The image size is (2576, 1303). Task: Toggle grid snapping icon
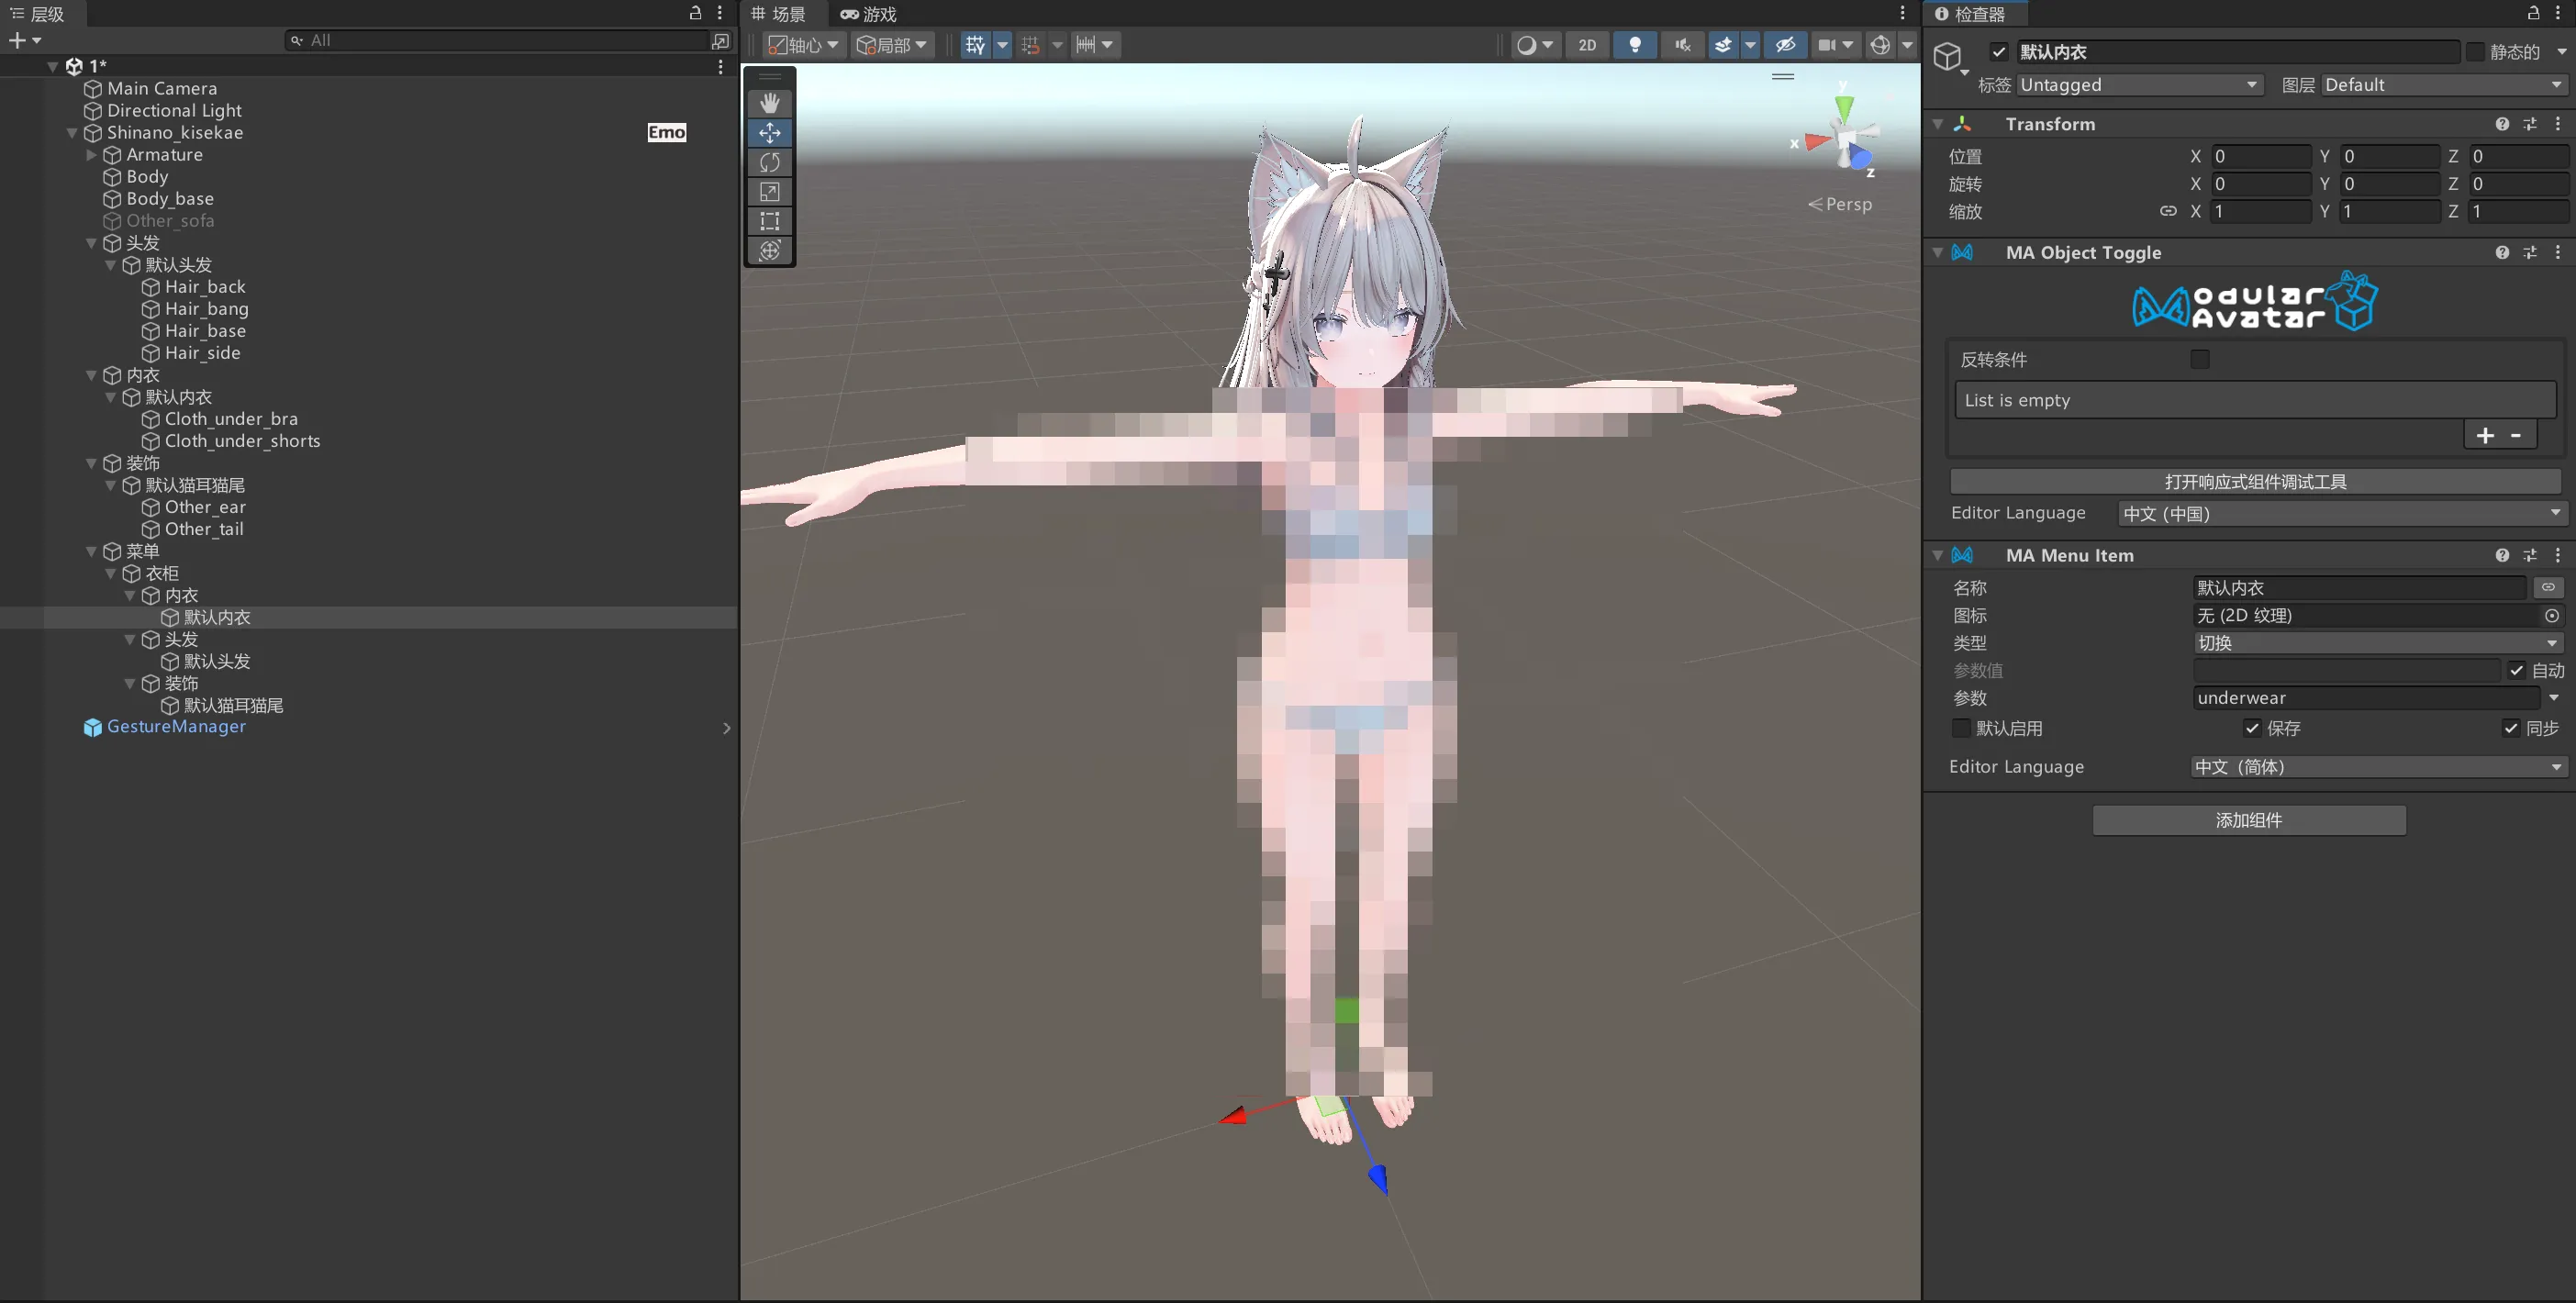pyautogui.click(x=1031, y=45)
